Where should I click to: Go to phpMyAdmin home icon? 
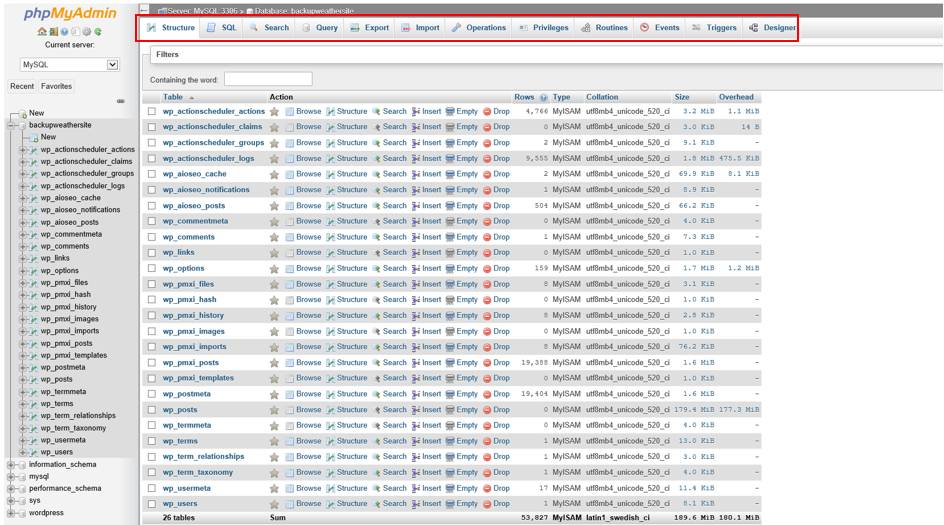[x=42, y=31]
